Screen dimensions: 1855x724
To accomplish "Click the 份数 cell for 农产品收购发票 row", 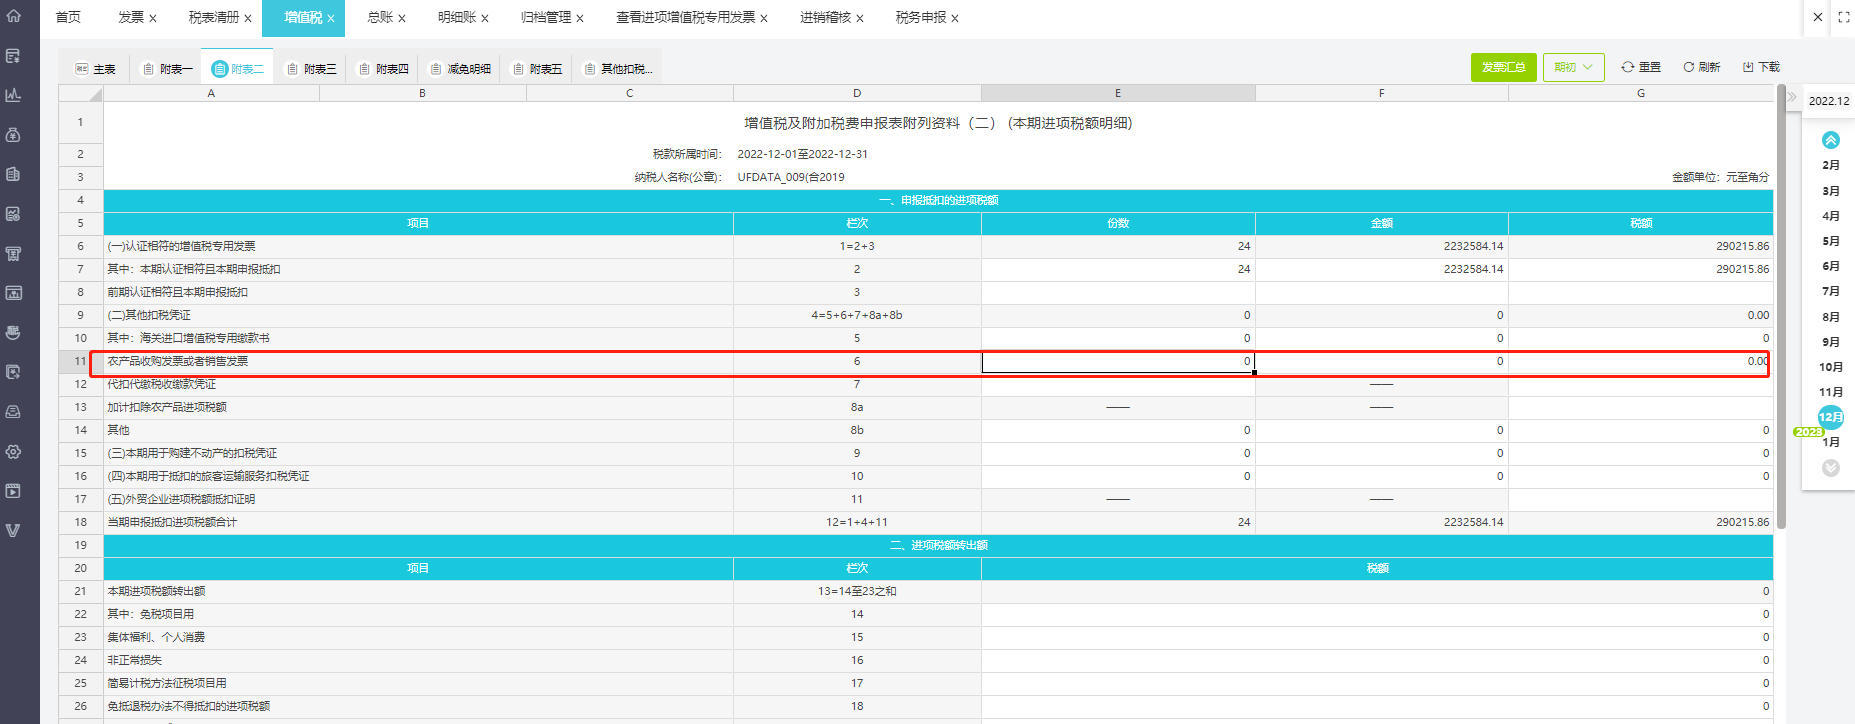I will [x=1117, y=361].
